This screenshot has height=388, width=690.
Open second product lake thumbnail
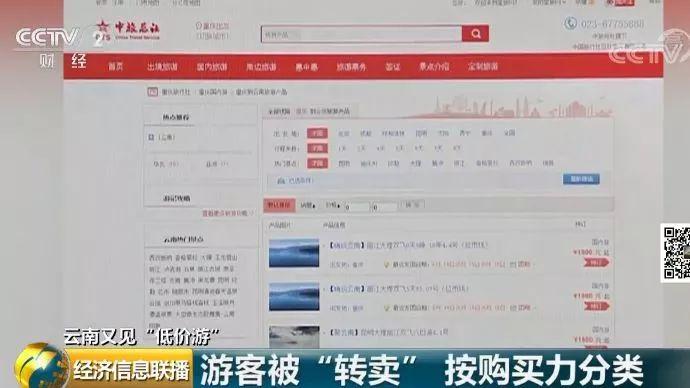(x=294, y=296)
